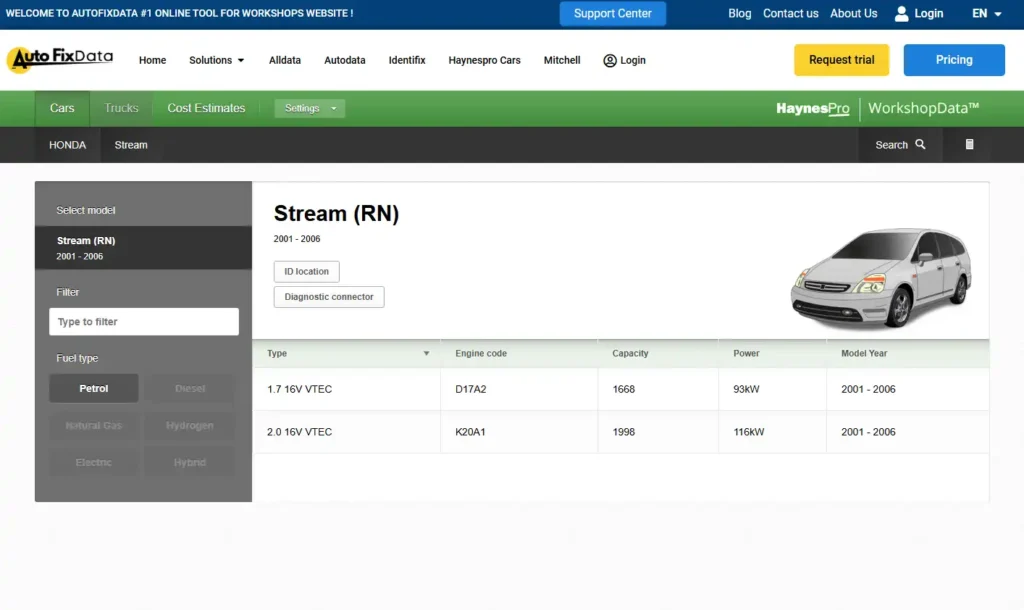Switch to the Trucks tab
The image size is (1024, 610).
click(121, 108)
